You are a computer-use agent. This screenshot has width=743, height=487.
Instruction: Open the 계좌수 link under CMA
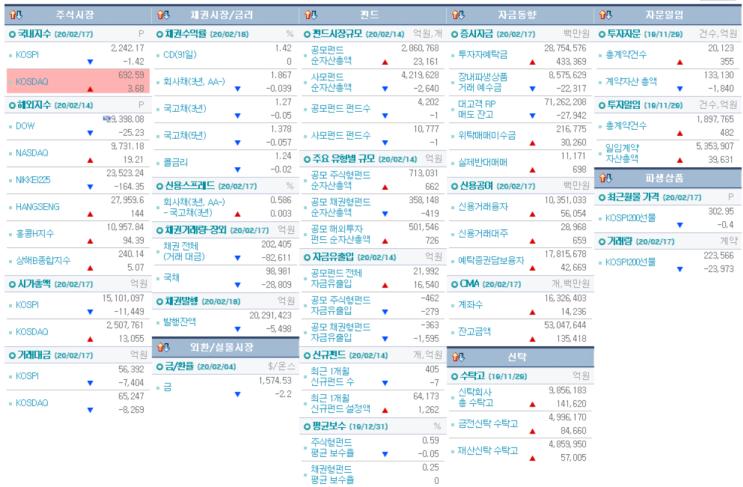(x=470, y=305)
